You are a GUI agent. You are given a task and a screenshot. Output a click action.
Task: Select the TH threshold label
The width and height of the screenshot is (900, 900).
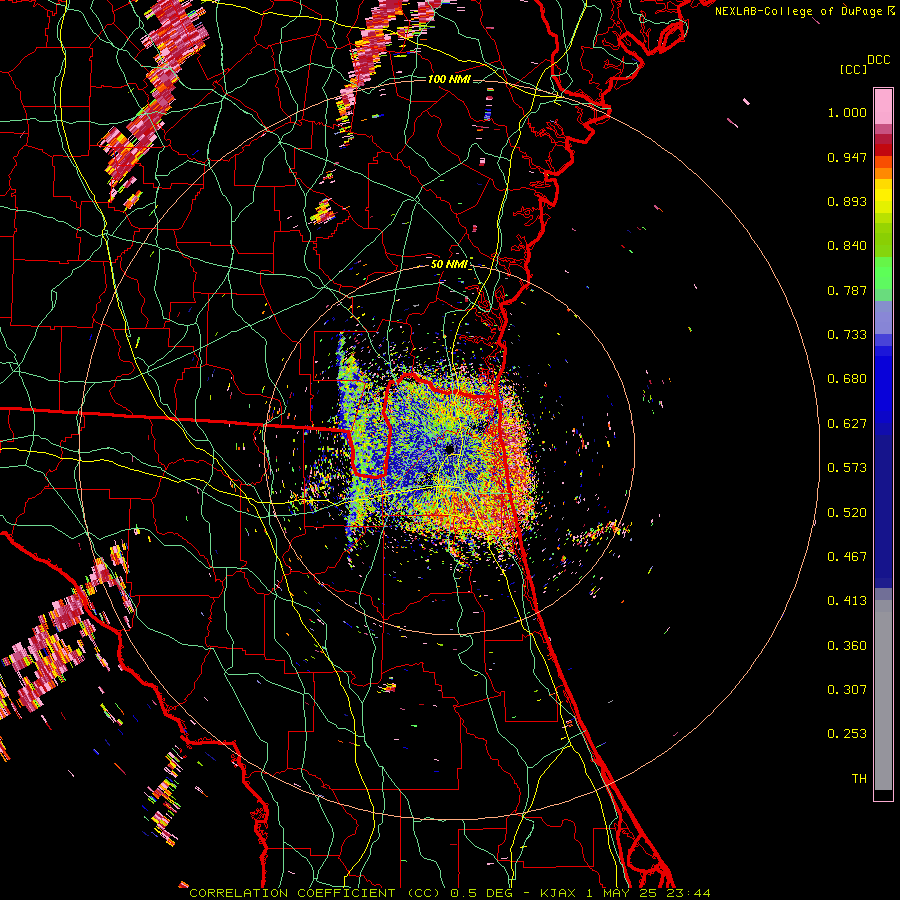pos(859,779)
